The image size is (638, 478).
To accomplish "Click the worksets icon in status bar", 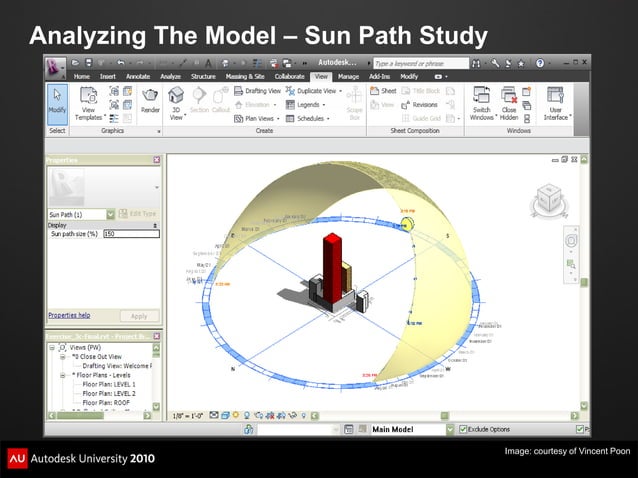I will 249,430.
